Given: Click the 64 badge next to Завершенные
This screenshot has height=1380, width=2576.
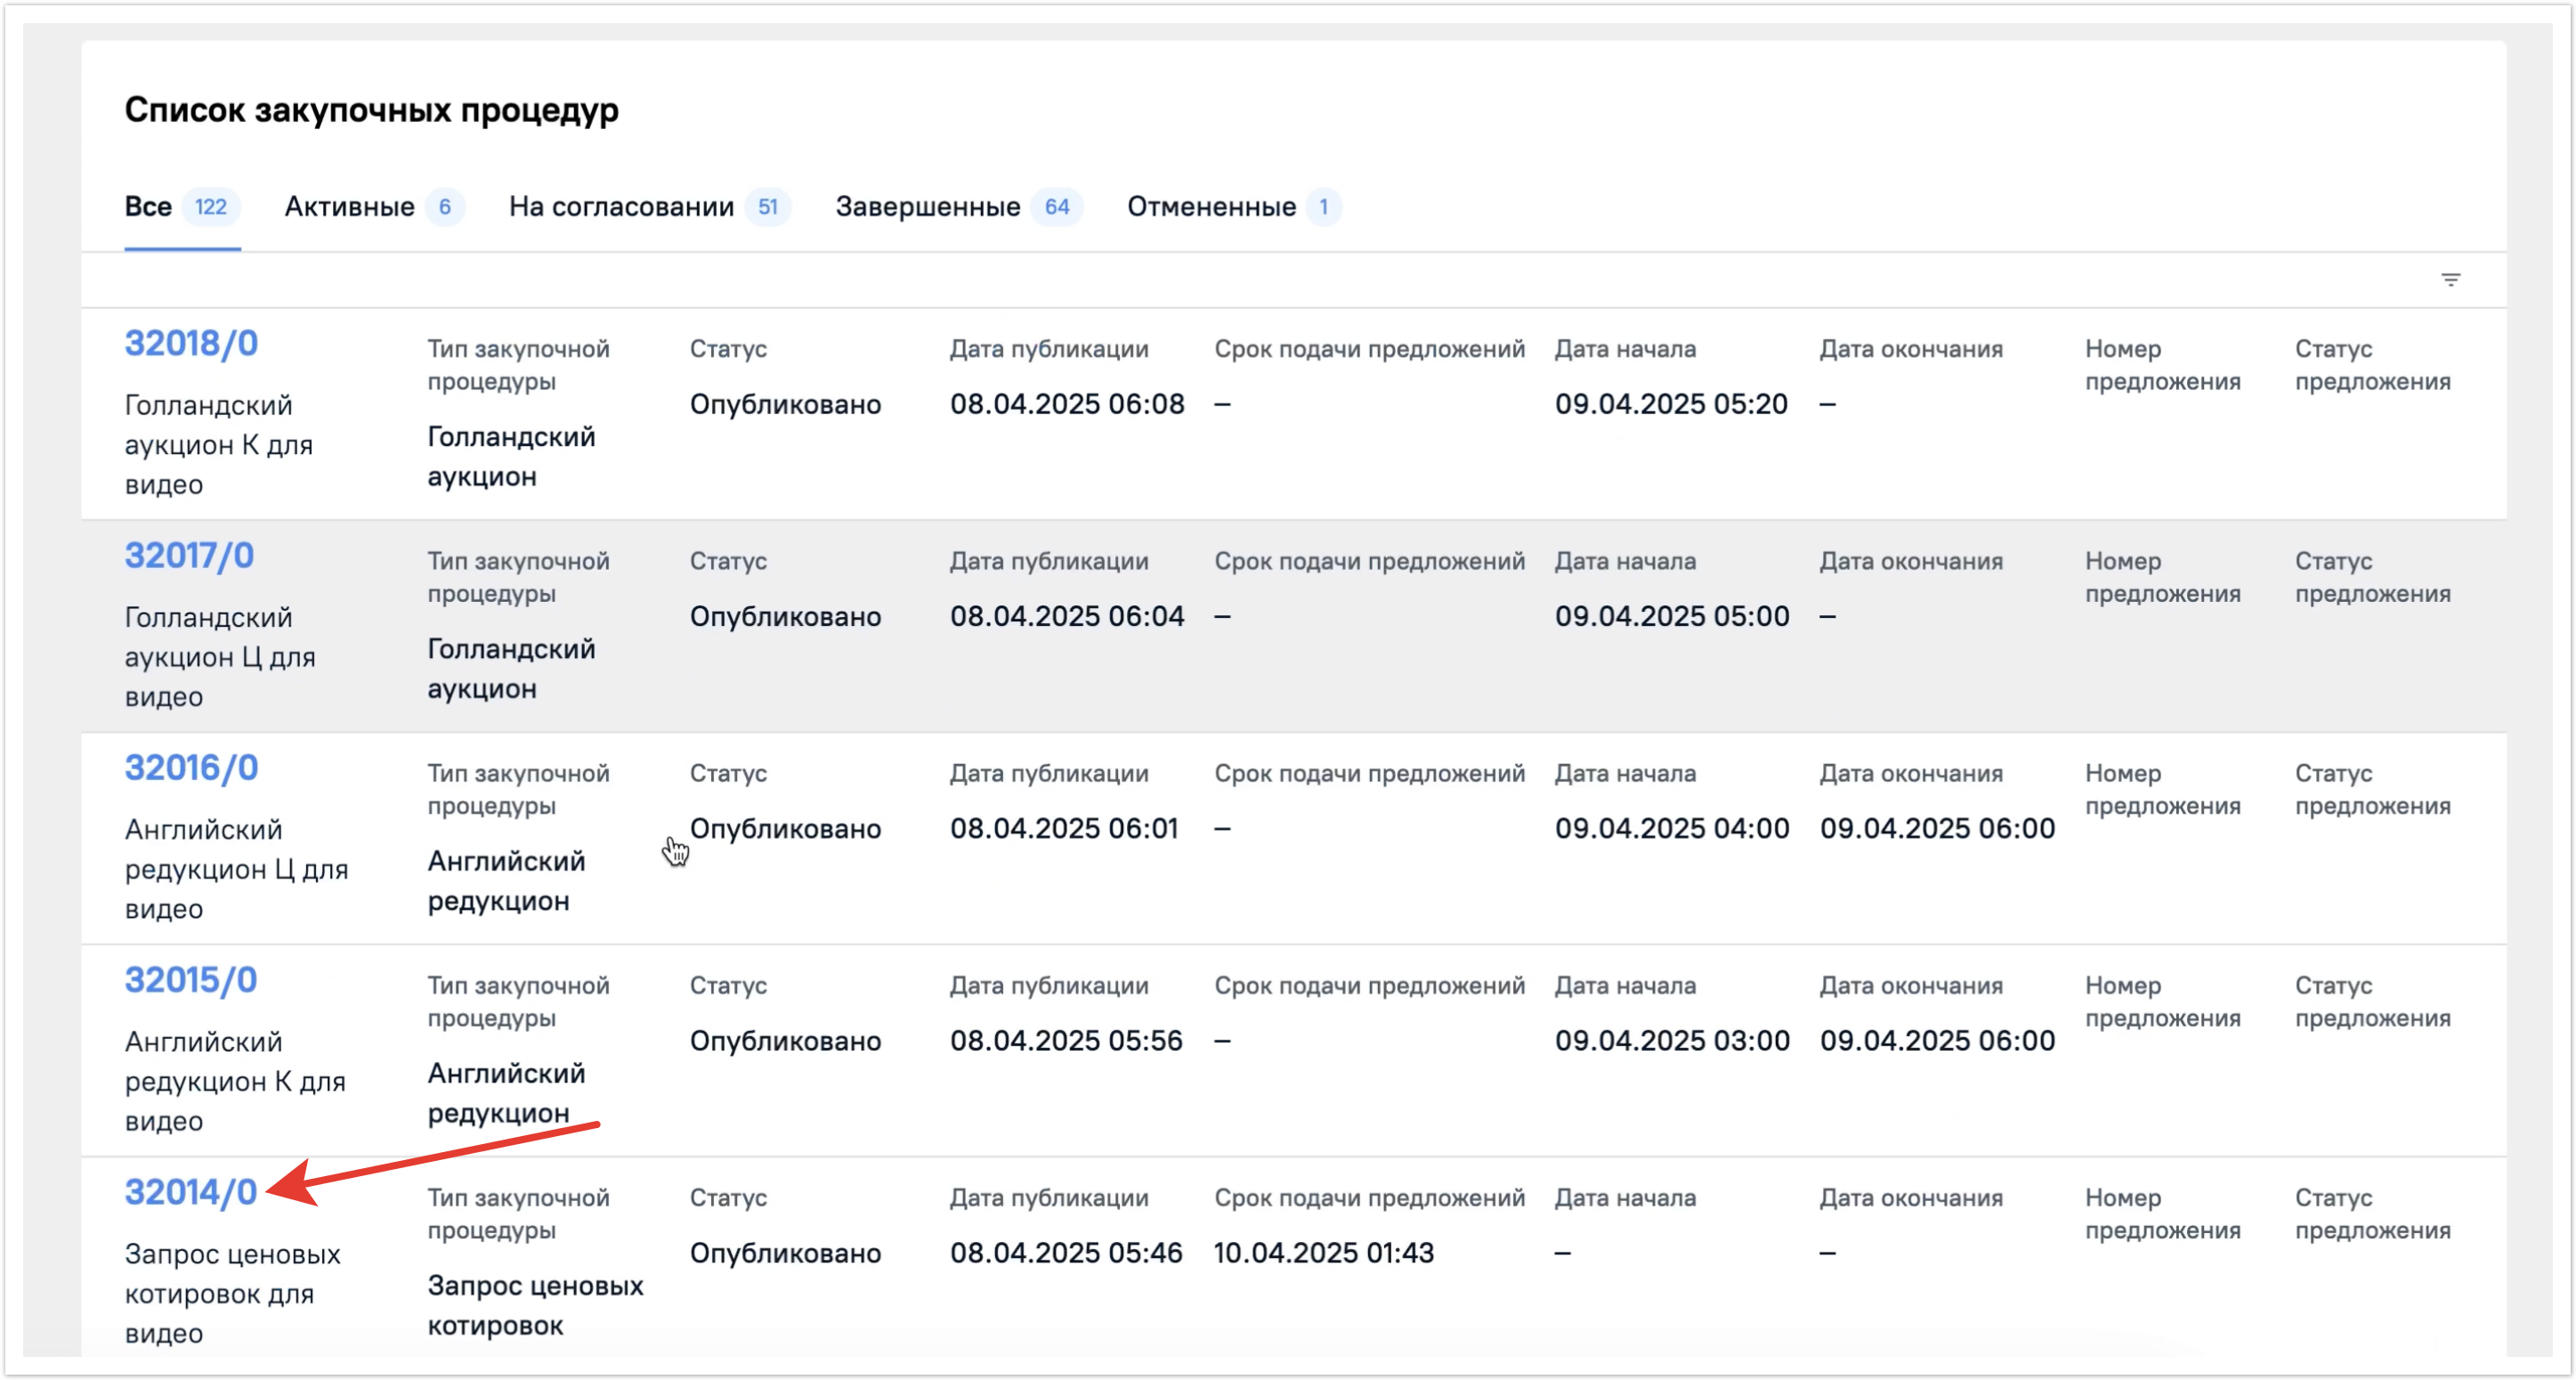Looking at the screenshot, I should pos(1057,207).
